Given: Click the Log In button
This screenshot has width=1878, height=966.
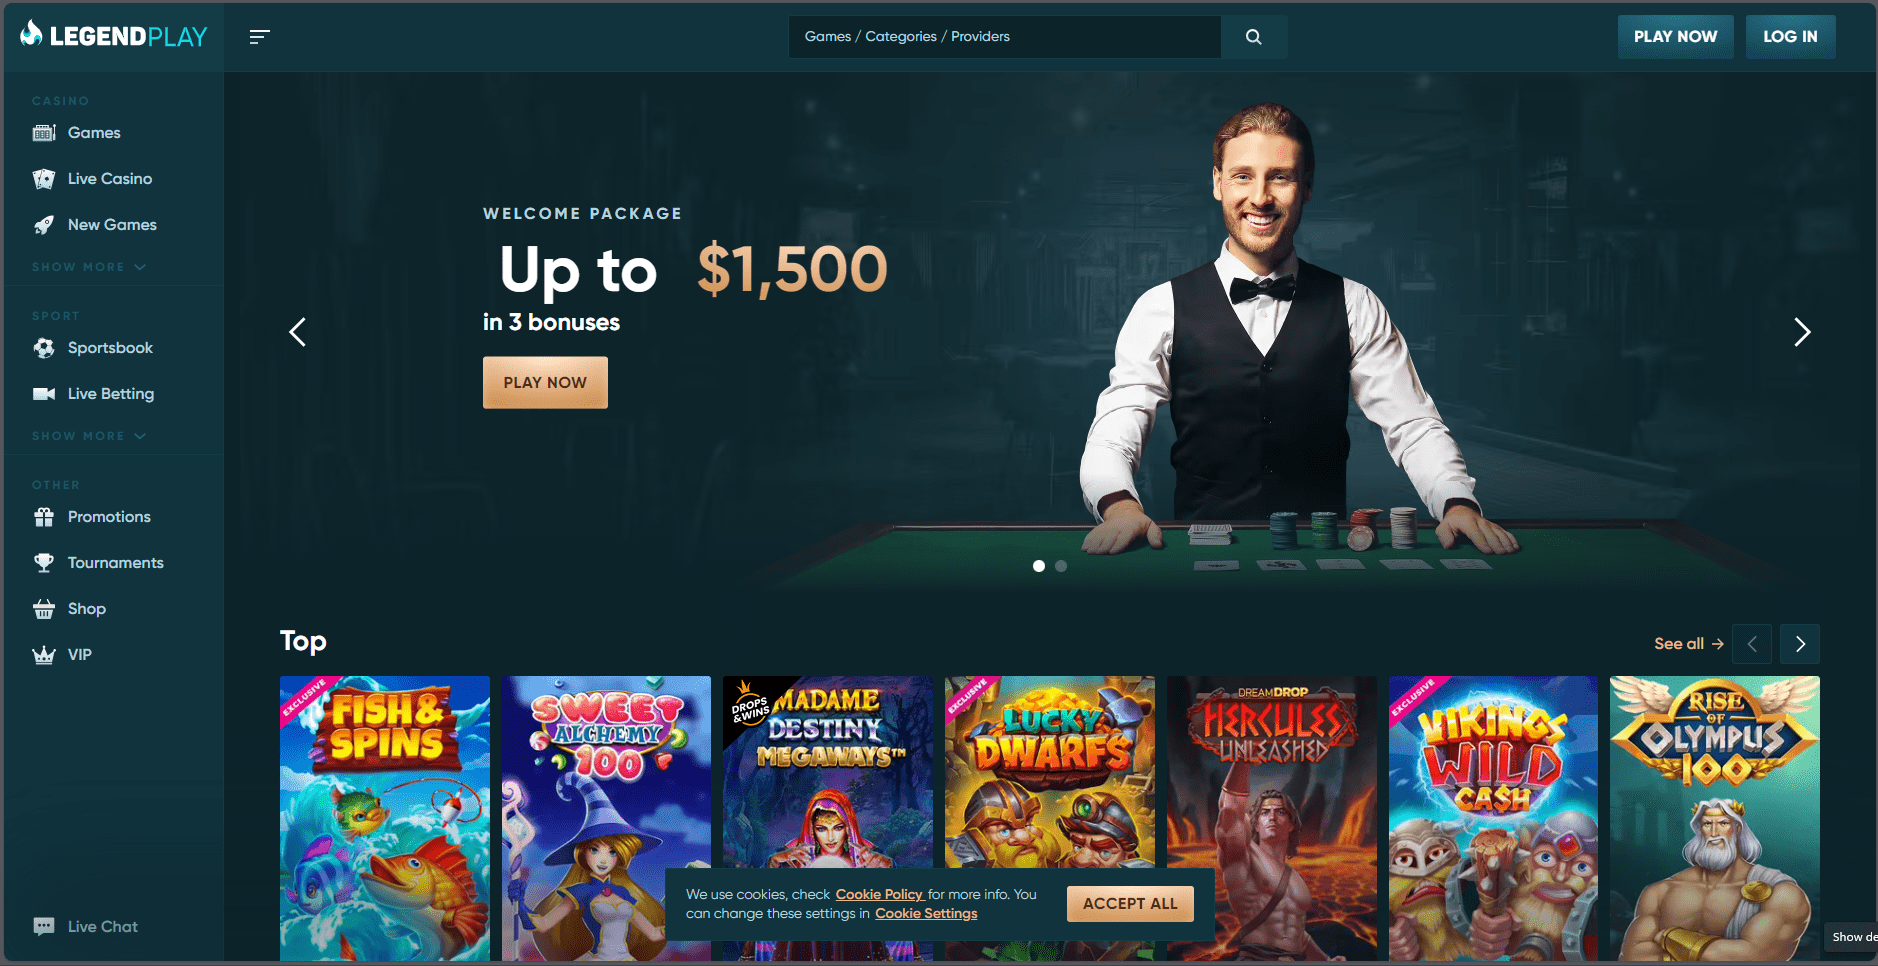Looking at the screenshot, I should [1790, 37].
